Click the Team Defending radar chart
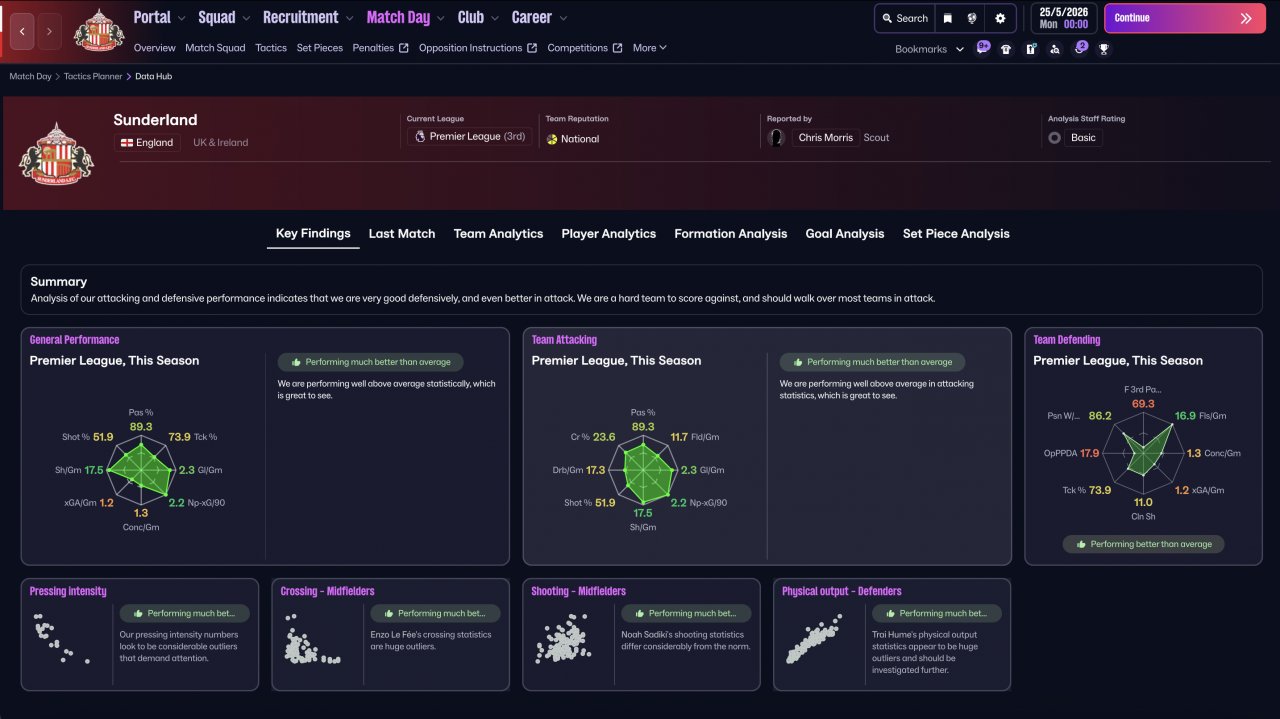1280x719 pixels. point(1143,453)
